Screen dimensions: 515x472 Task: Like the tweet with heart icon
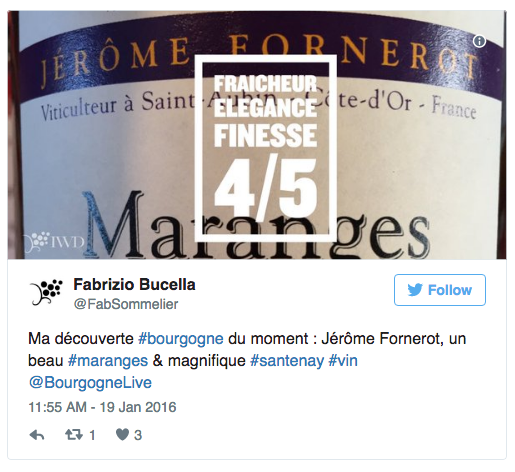(122, 434)
